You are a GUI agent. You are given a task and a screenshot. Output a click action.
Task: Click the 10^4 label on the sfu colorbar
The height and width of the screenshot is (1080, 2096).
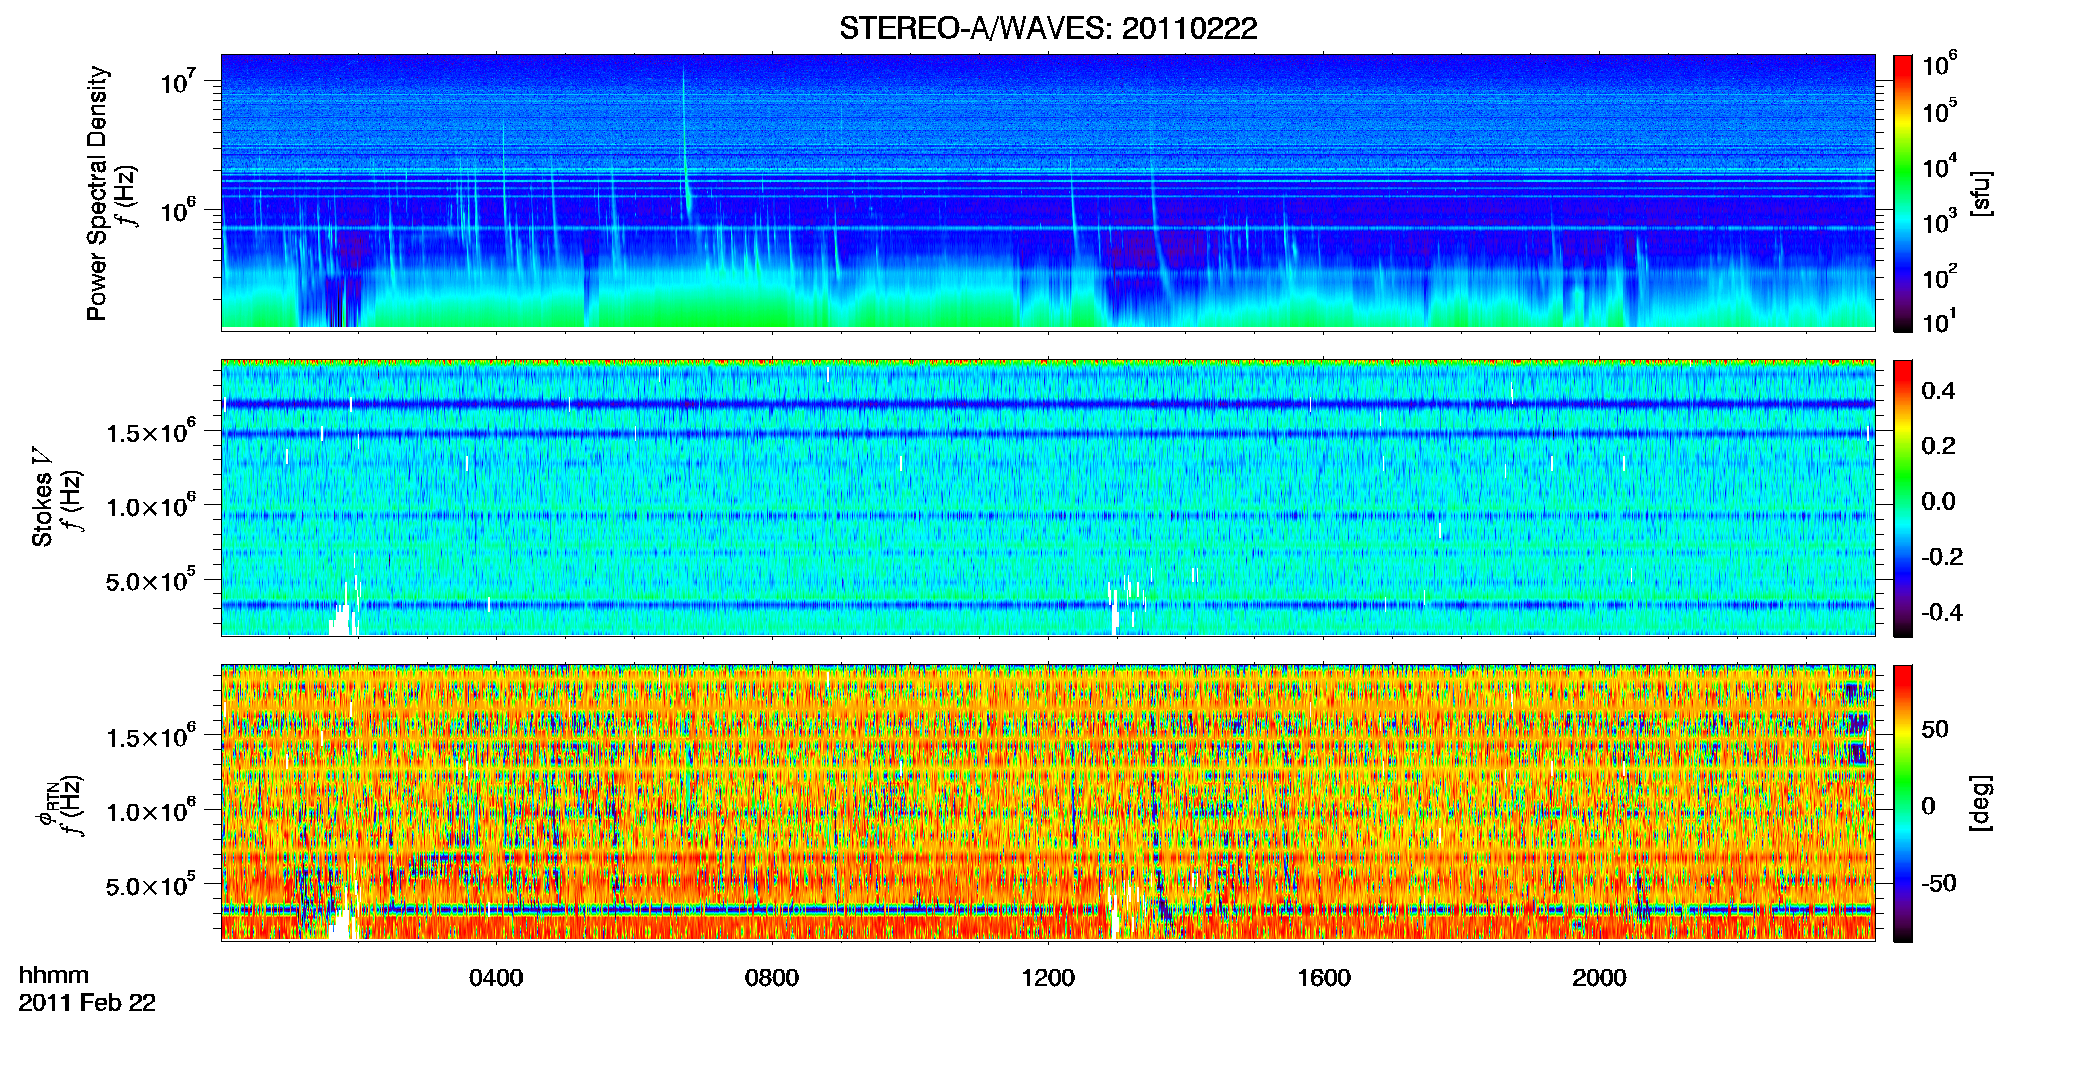[1940, 168]
